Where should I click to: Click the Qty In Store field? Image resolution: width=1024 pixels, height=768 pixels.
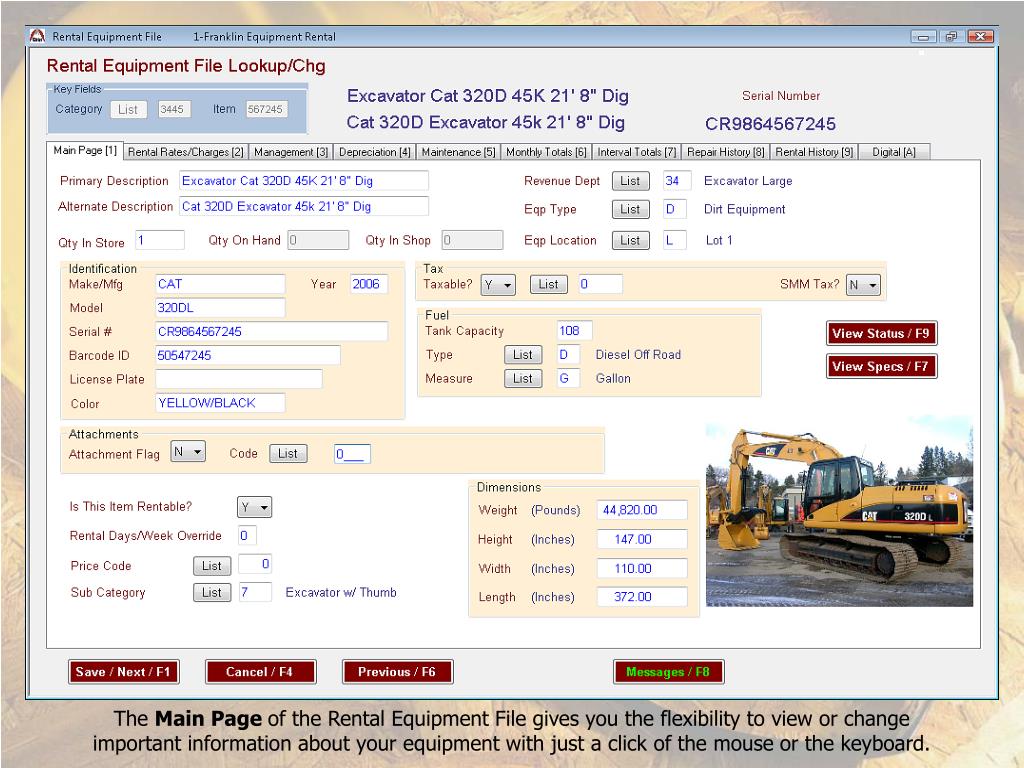point(160,240)
